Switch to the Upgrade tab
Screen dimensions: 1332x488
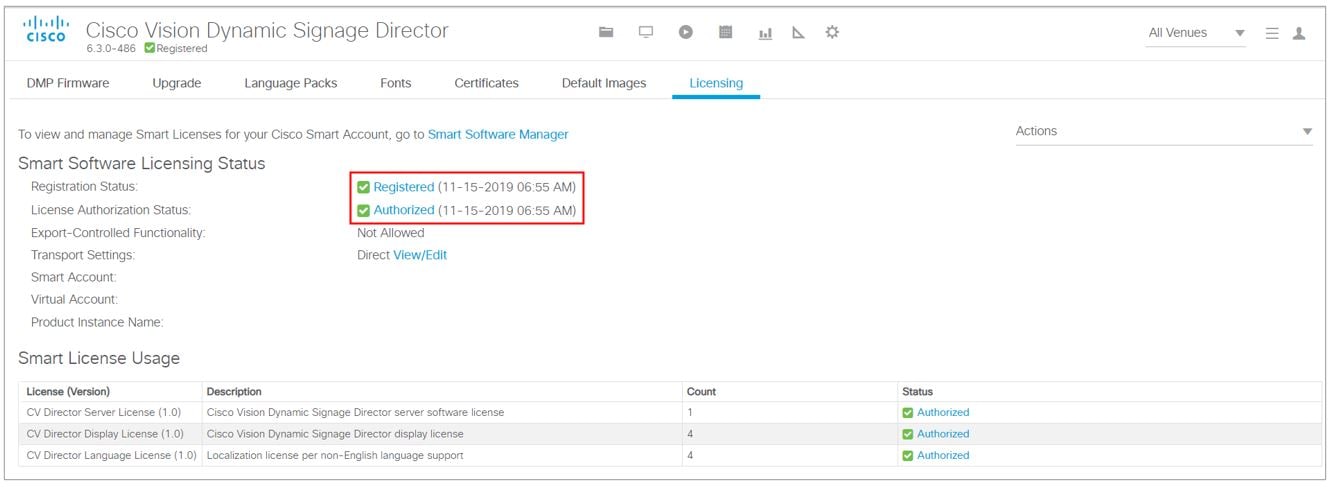[177, 83]
